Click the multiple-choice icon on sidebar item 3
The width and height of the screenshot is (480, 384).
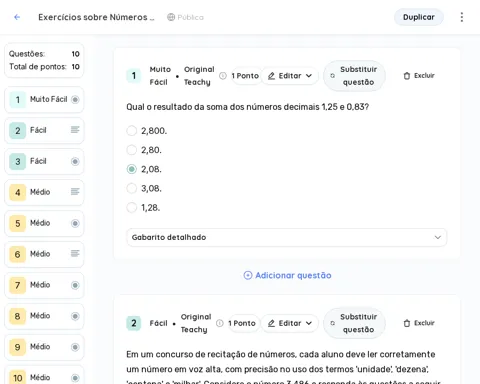(x=75, y=161)
